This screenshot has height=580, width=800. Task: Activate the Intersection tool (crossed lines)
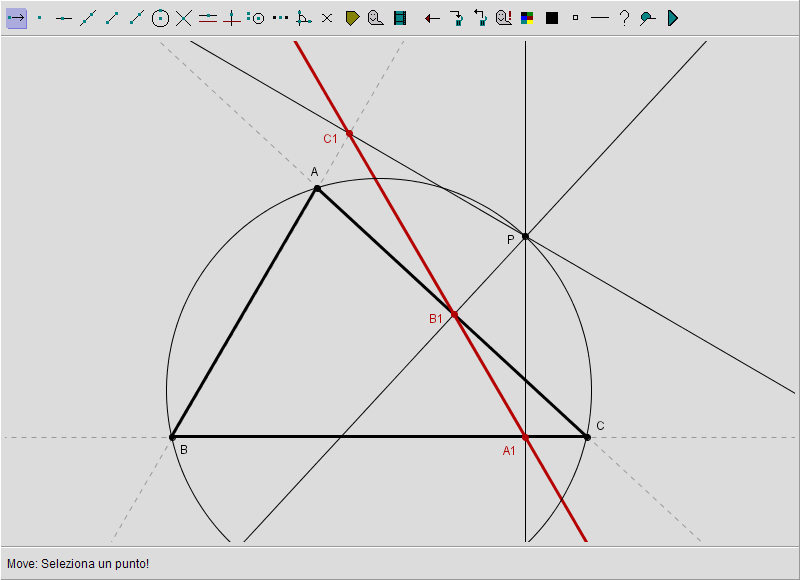(184, 18)
